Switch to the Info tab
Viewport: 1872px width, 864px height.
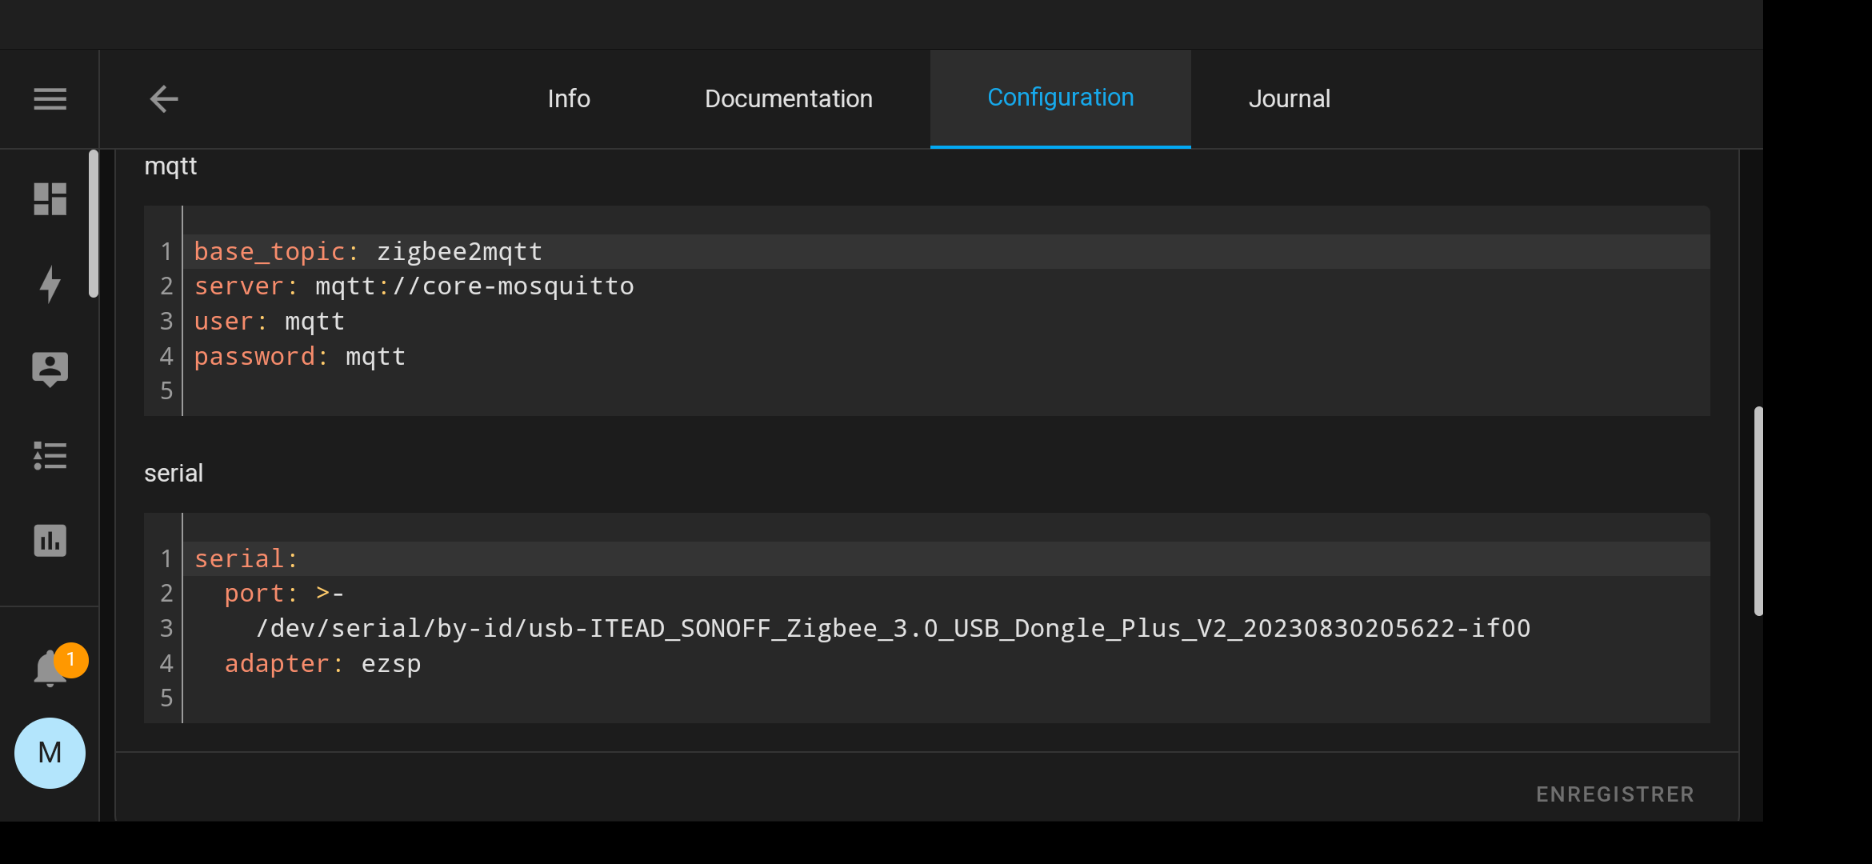click(568, 99)
